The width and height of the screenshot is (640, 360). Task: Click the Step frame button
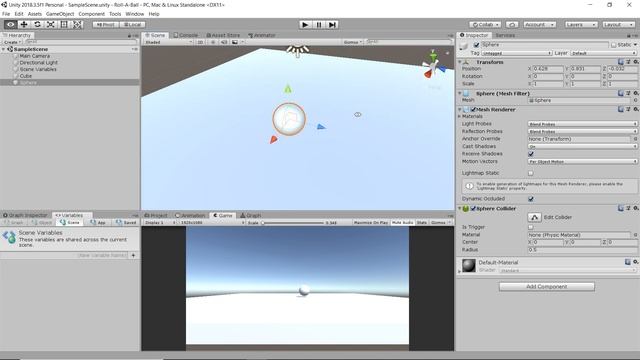click(x=332, y=24)
